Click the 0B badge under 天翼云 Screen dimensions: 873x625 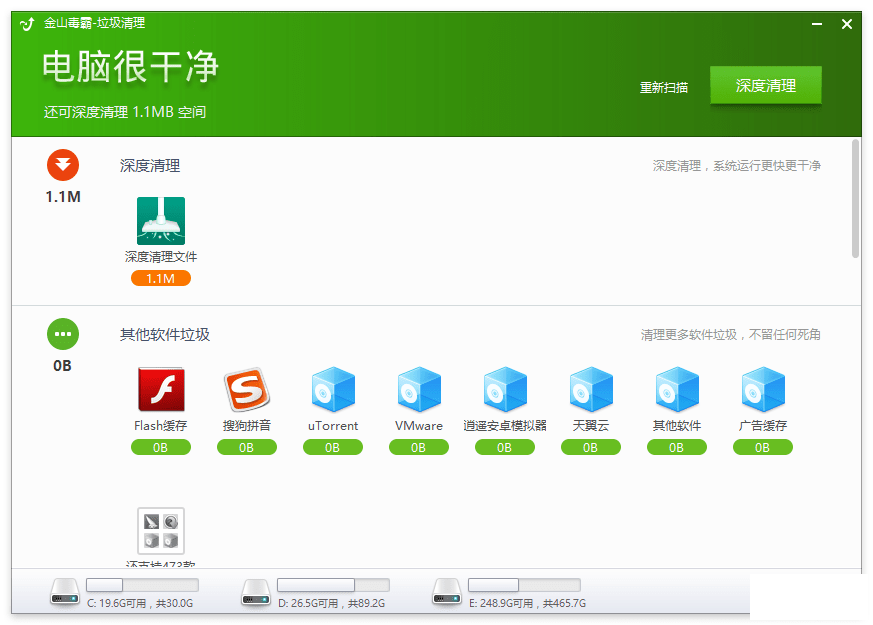click(x=591, y=447)
